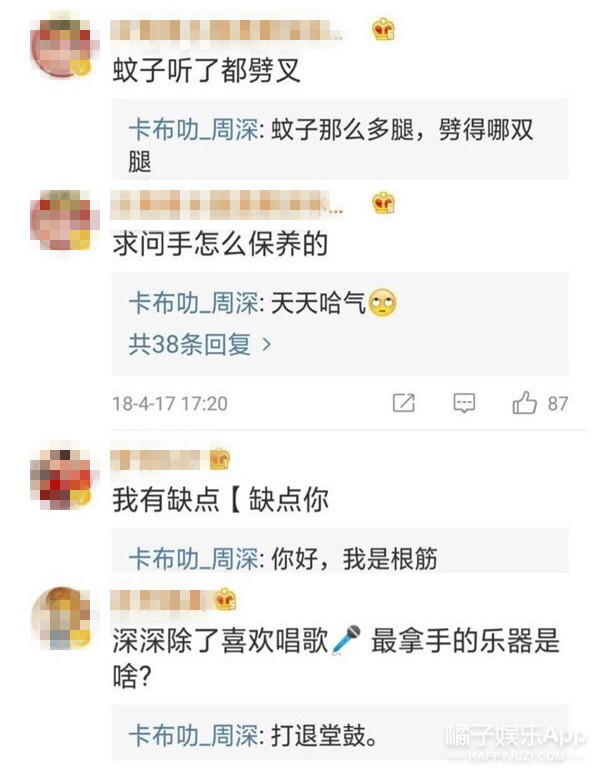600x777 pixels.
Task: Click 卡布叻_周深 name in 打退堂鼓 reply
Action: [193, 735]
